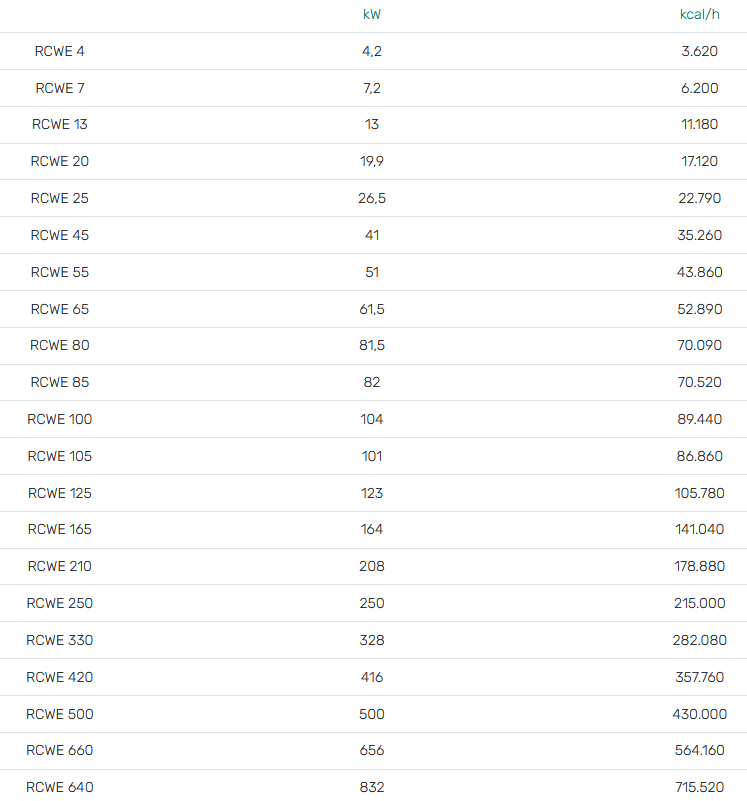Click the 35.260 kcal/h cell

[x=699, y=236]
